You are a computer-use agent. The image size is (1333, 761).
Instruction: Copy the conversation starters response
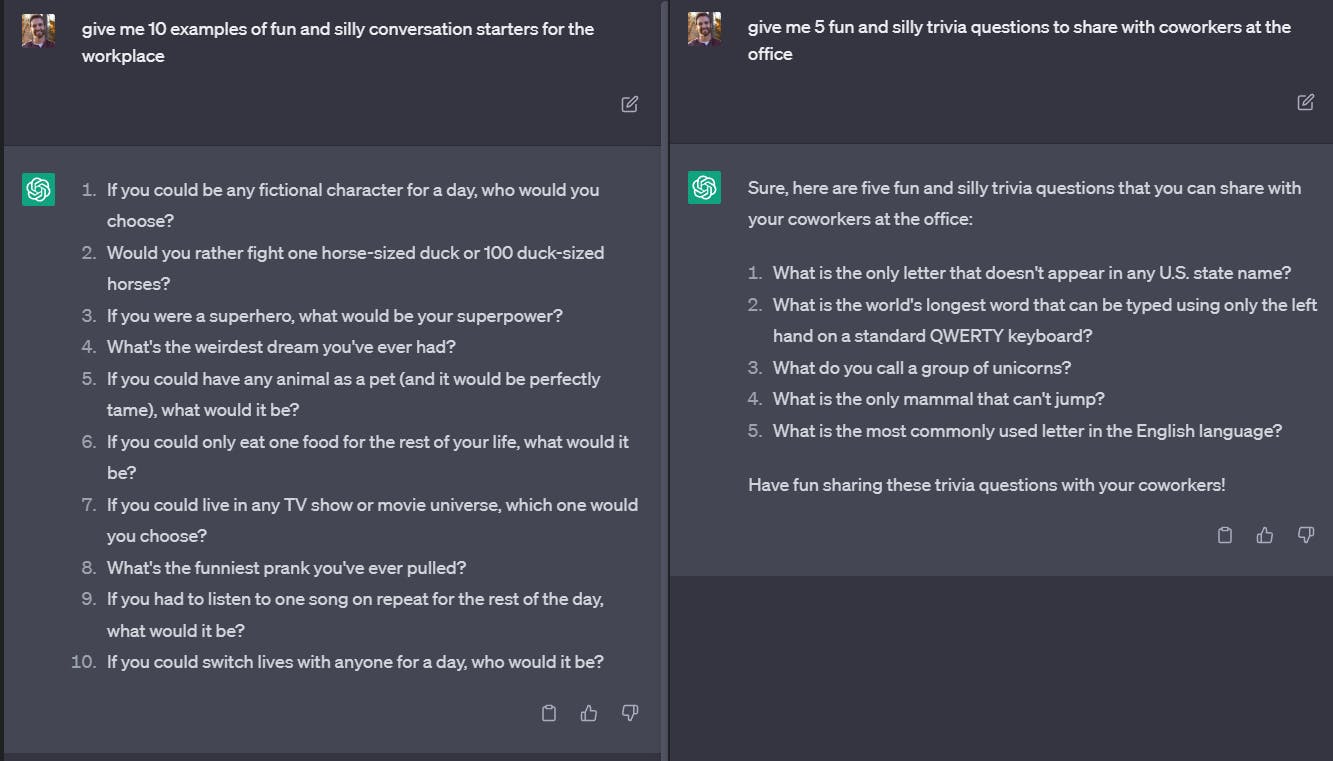548,713
